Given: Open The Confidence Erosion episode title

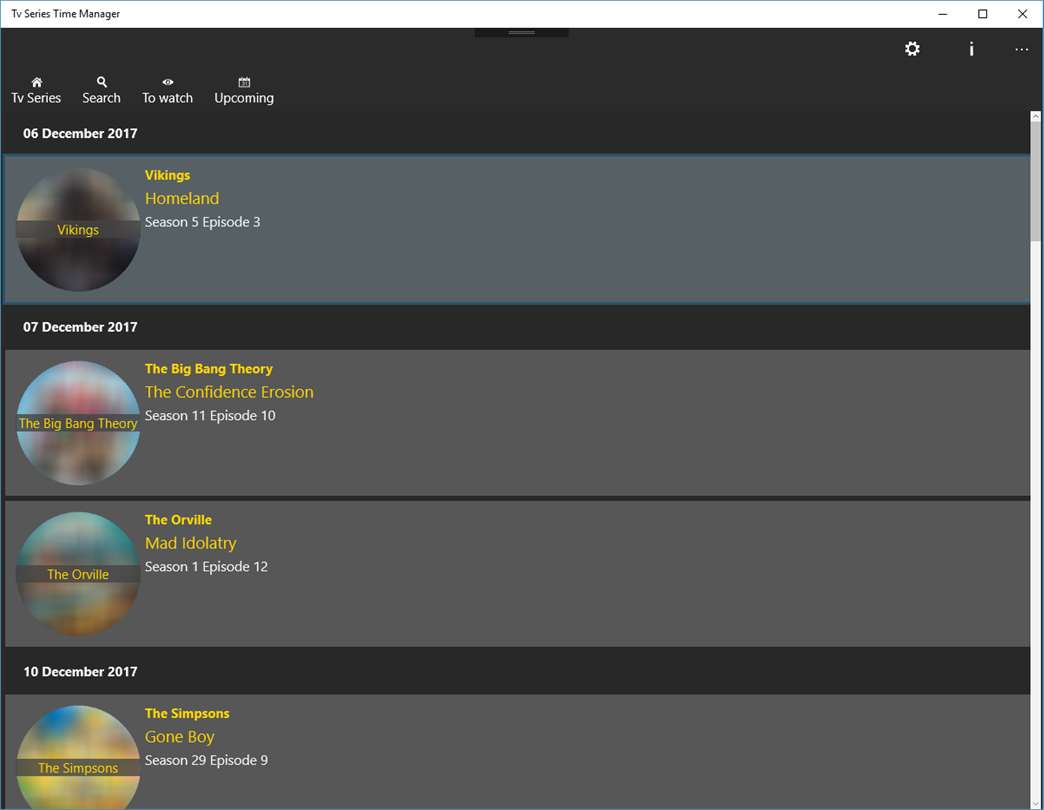Looking at the screenshot, I should pyautogui.click(x=229, y=392).
